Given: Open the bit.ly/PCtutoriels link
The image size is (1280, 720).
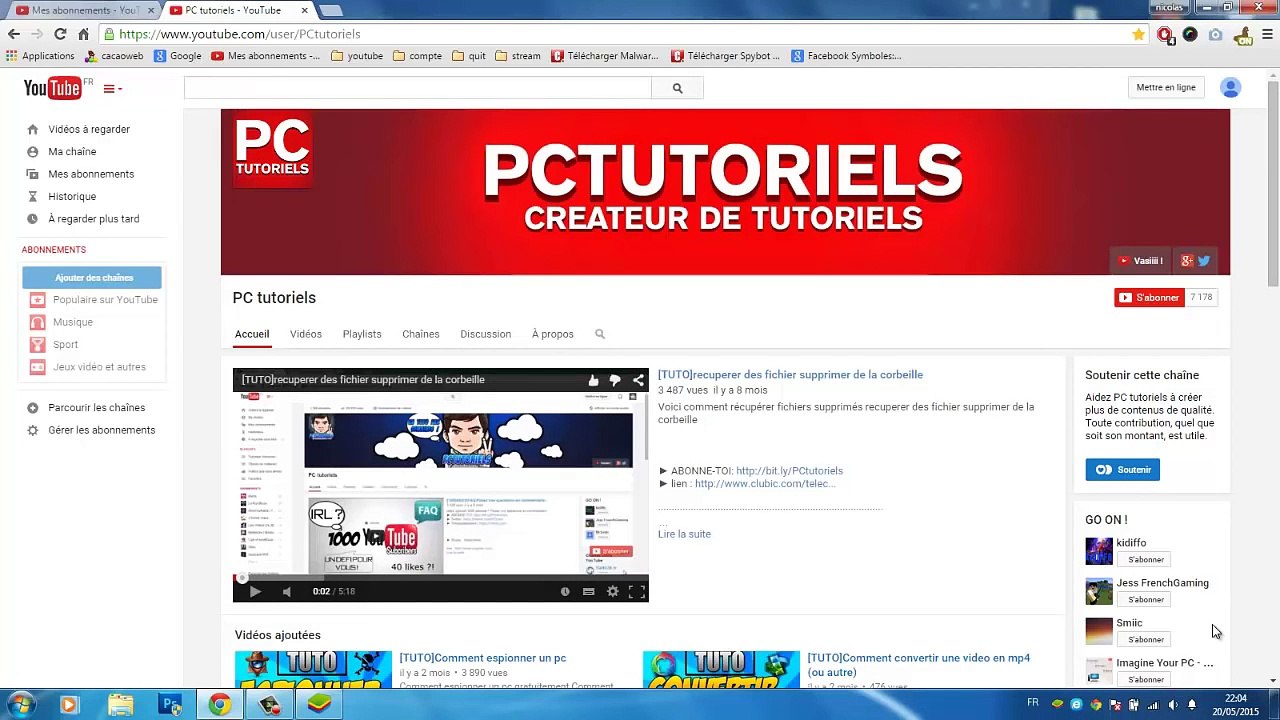Looking at the screenshot, I should click(x=789, y=471).
